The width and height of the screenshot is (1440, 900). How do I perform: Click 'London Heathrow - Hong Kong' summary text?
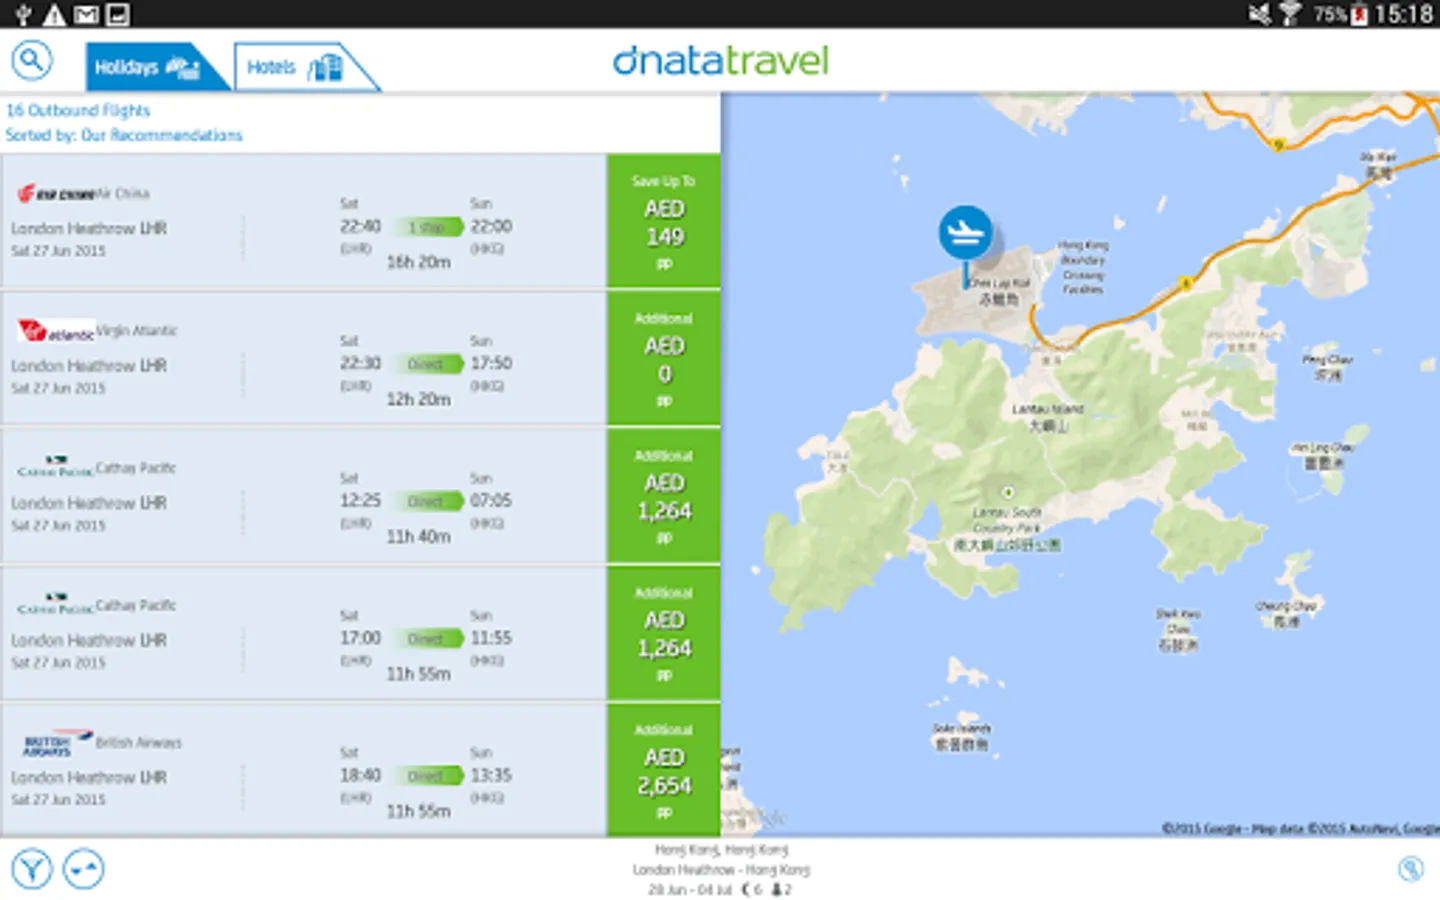point(721,870)
